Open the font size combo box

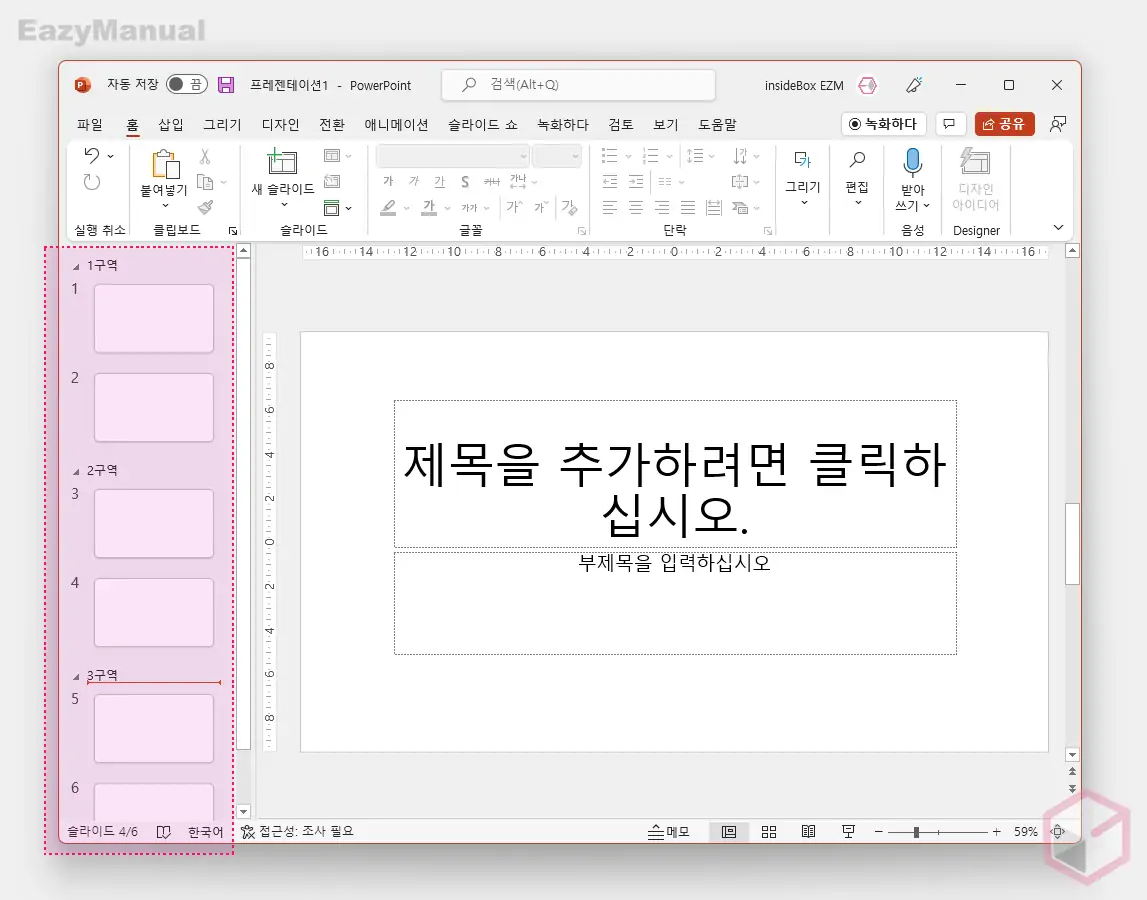click(557, 156)
